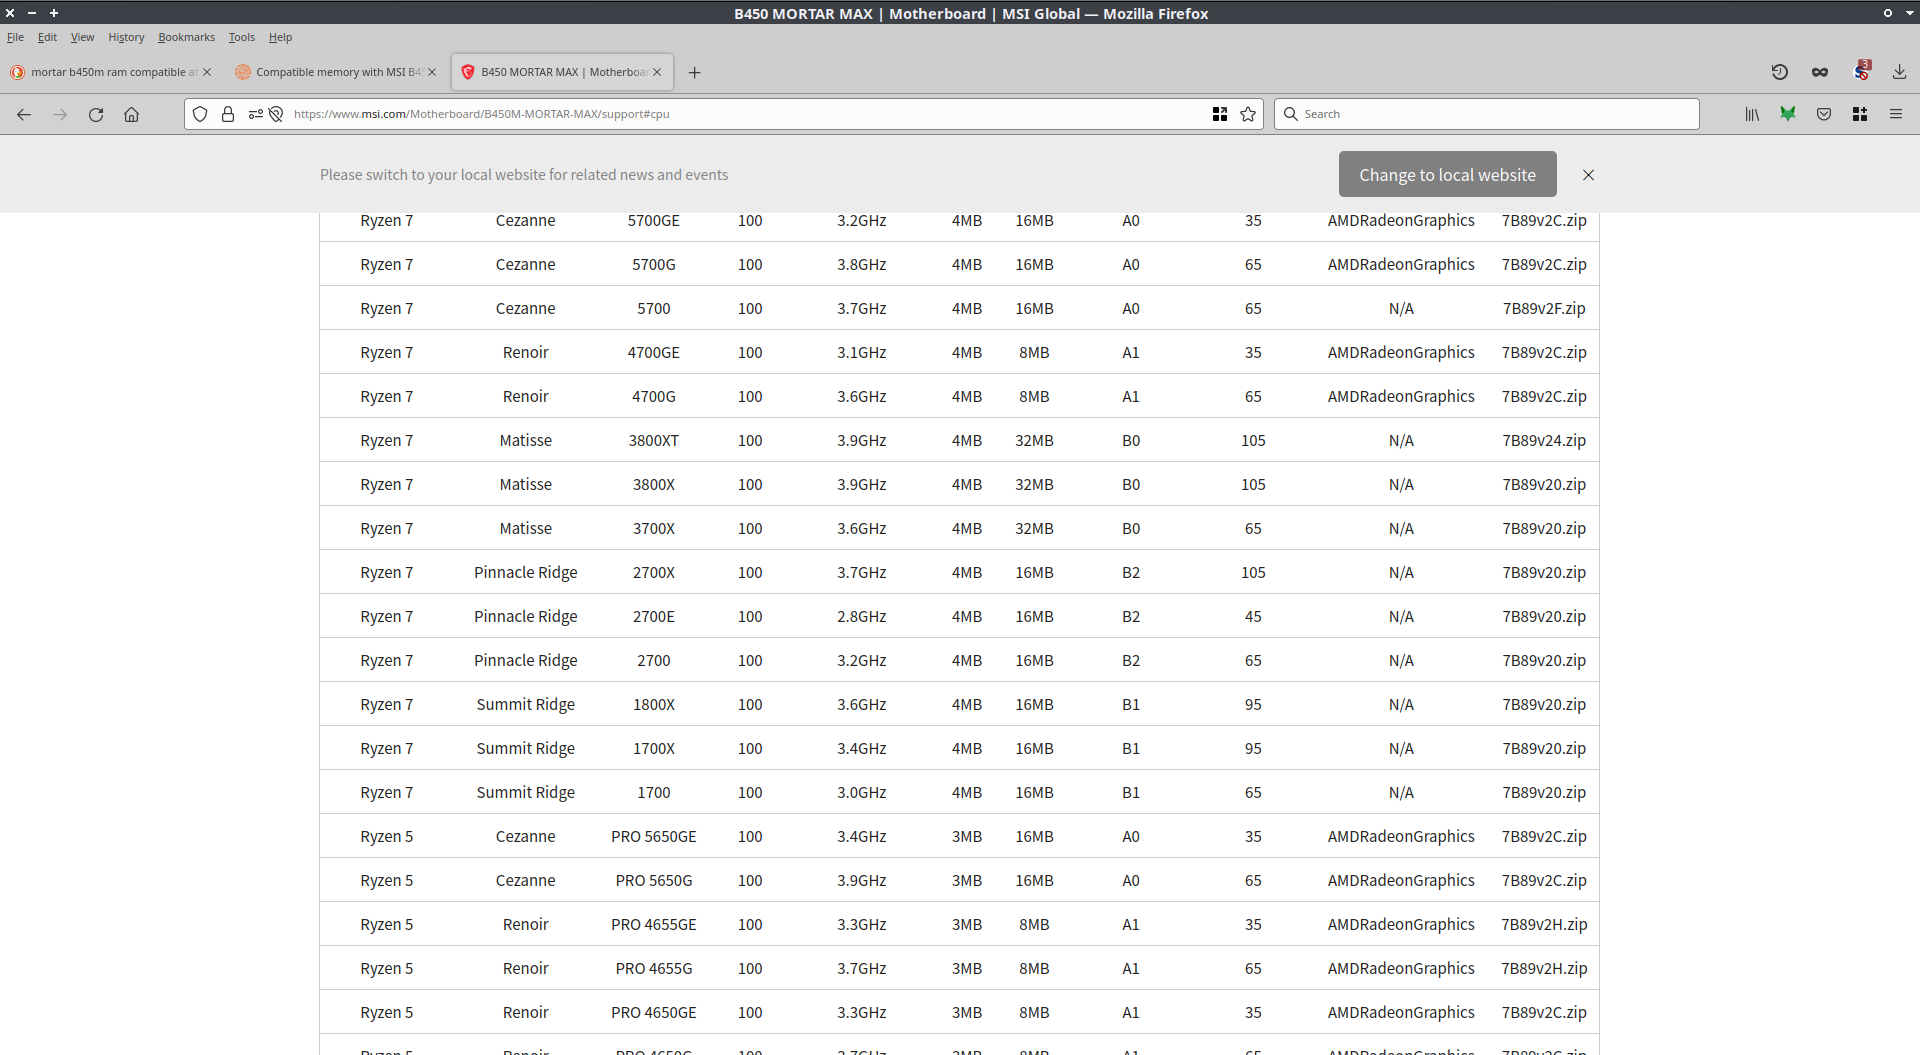Viewport: 1920px width, 1055px height.
Task: Bookmark this page with star icon
Action: [x=1248, y=114]
